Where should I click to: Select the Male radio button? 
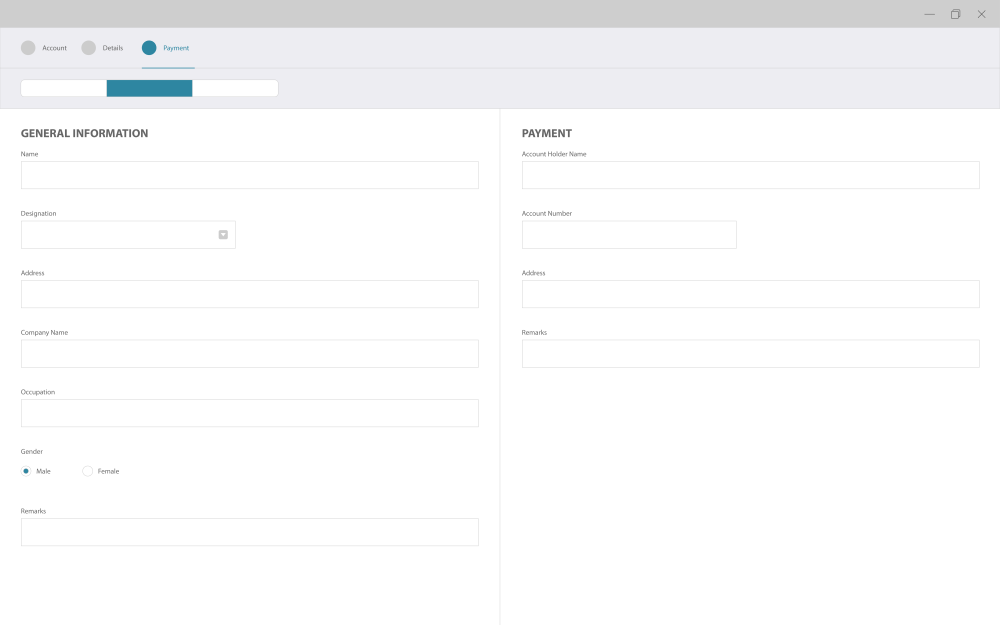pyautogui.click(x=26, y=471)
